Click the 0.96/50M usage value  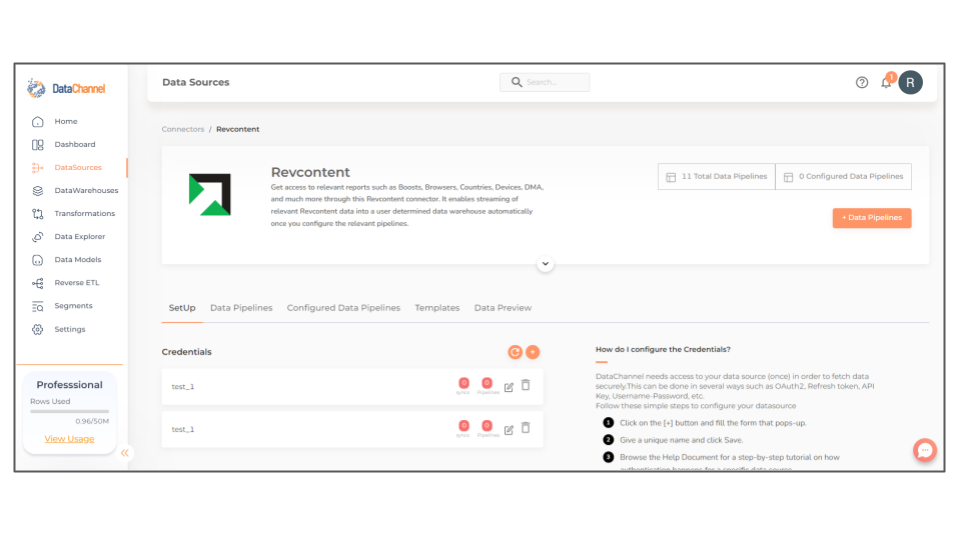click(x=92, y=421)
